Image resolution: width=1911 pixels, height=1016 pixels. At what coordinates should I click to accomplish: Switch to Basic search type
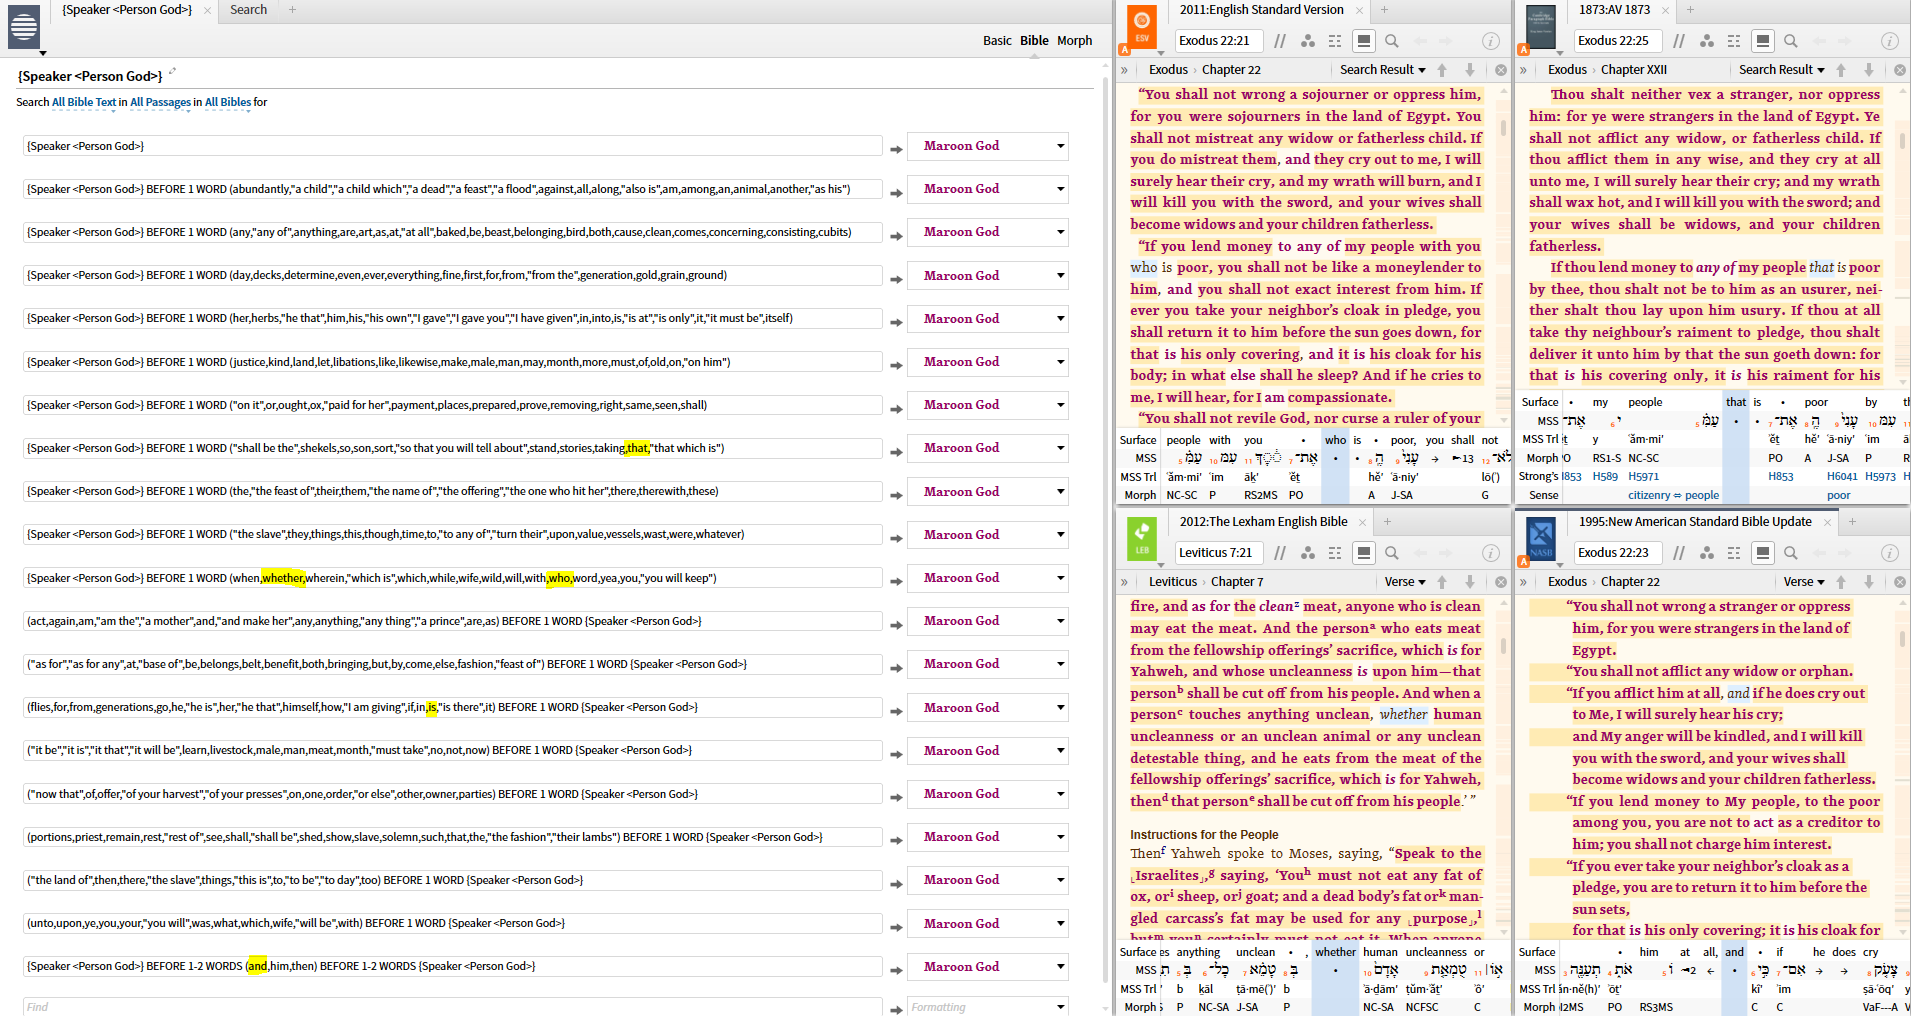tap(997, 41)
